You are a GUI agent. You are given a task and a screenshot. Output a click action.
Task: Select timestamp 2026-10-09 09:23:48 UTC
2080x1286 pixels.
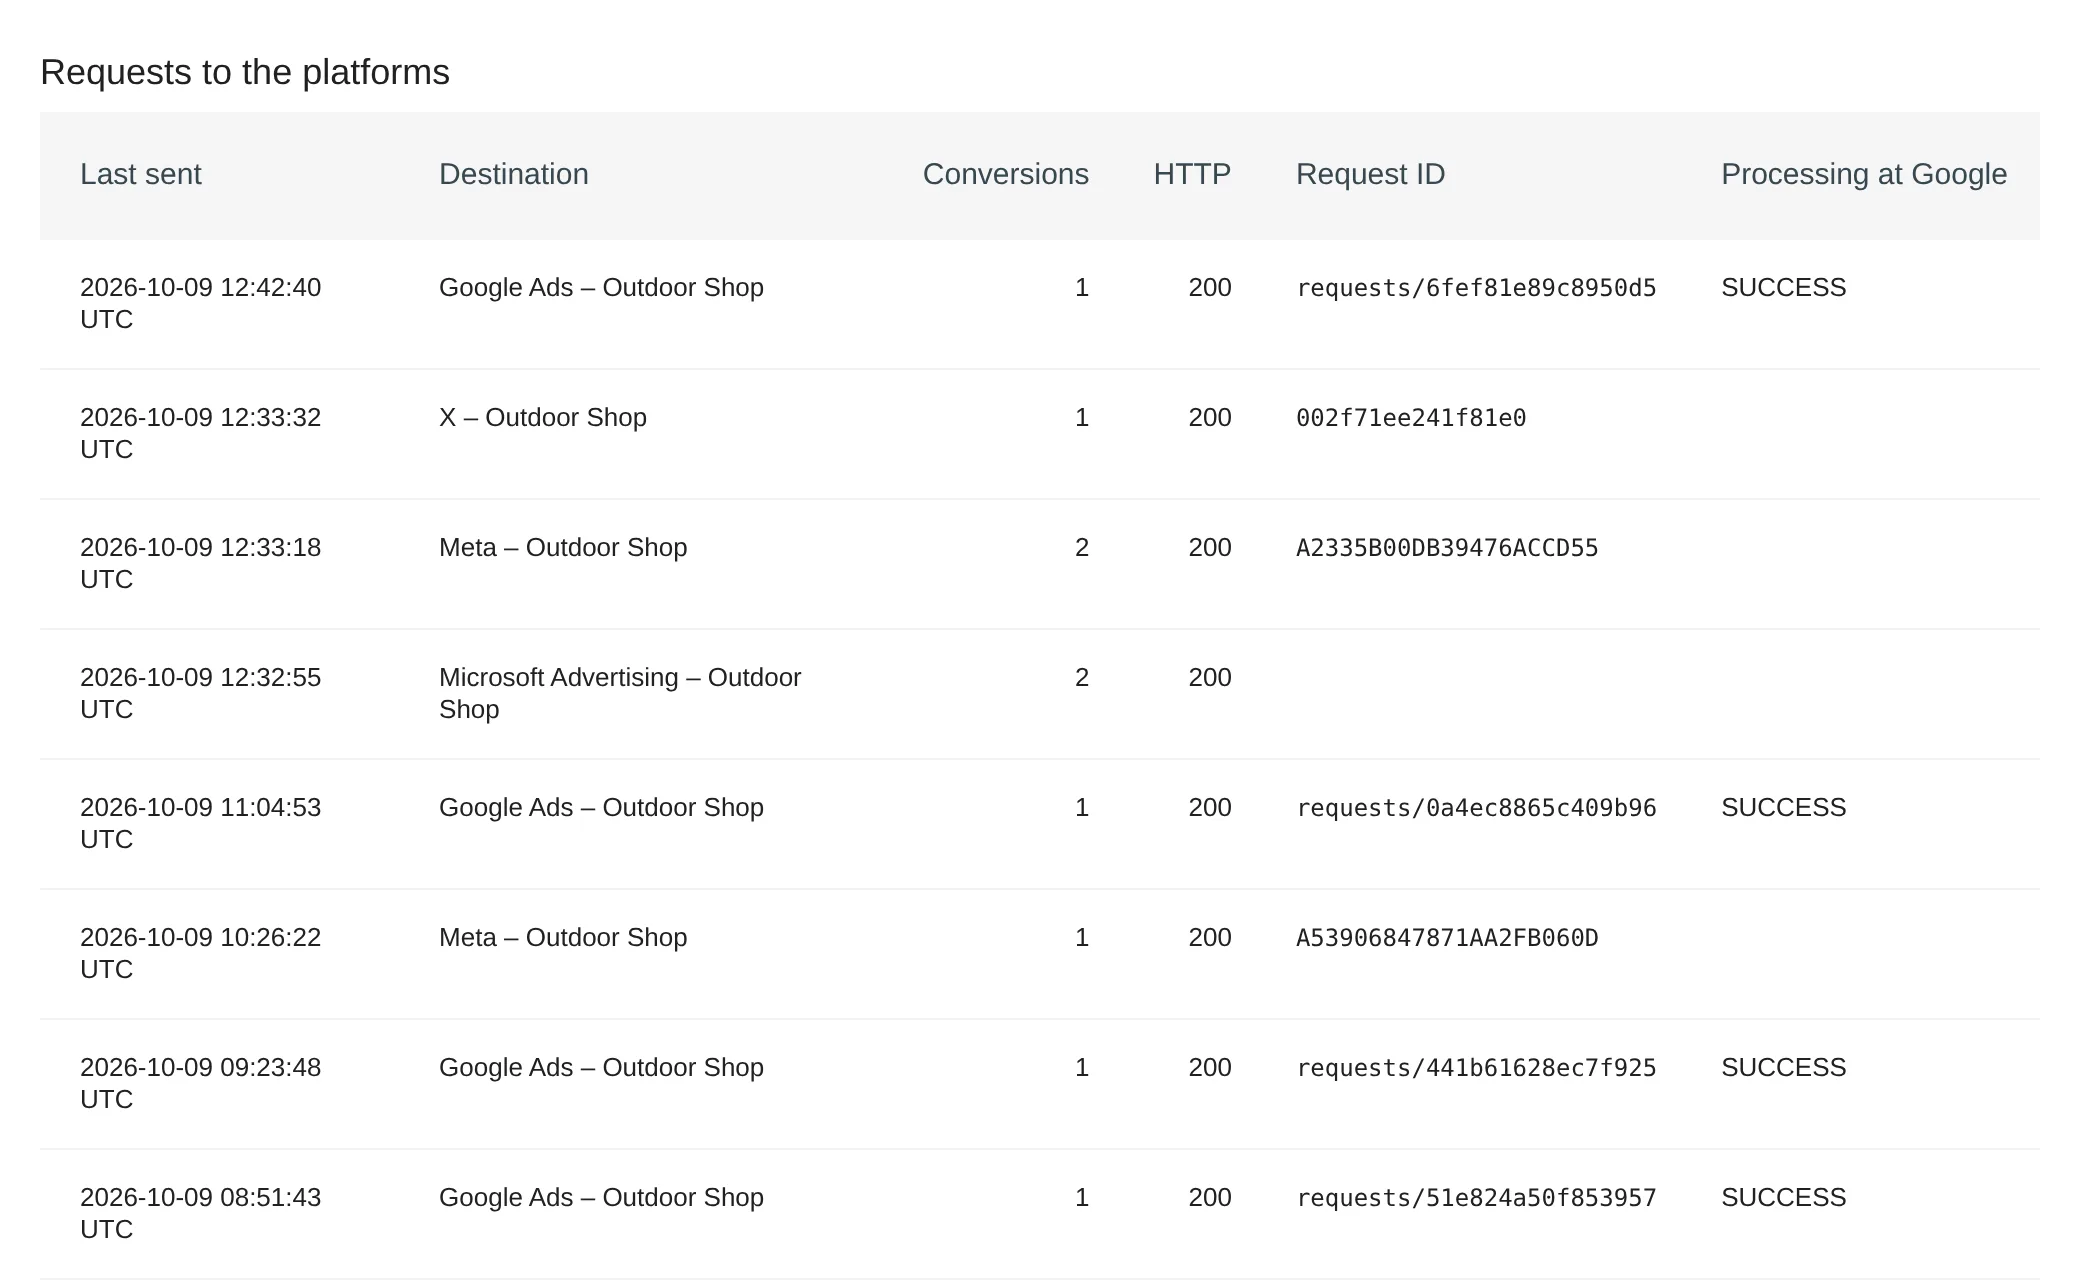tap(200, 1083)
